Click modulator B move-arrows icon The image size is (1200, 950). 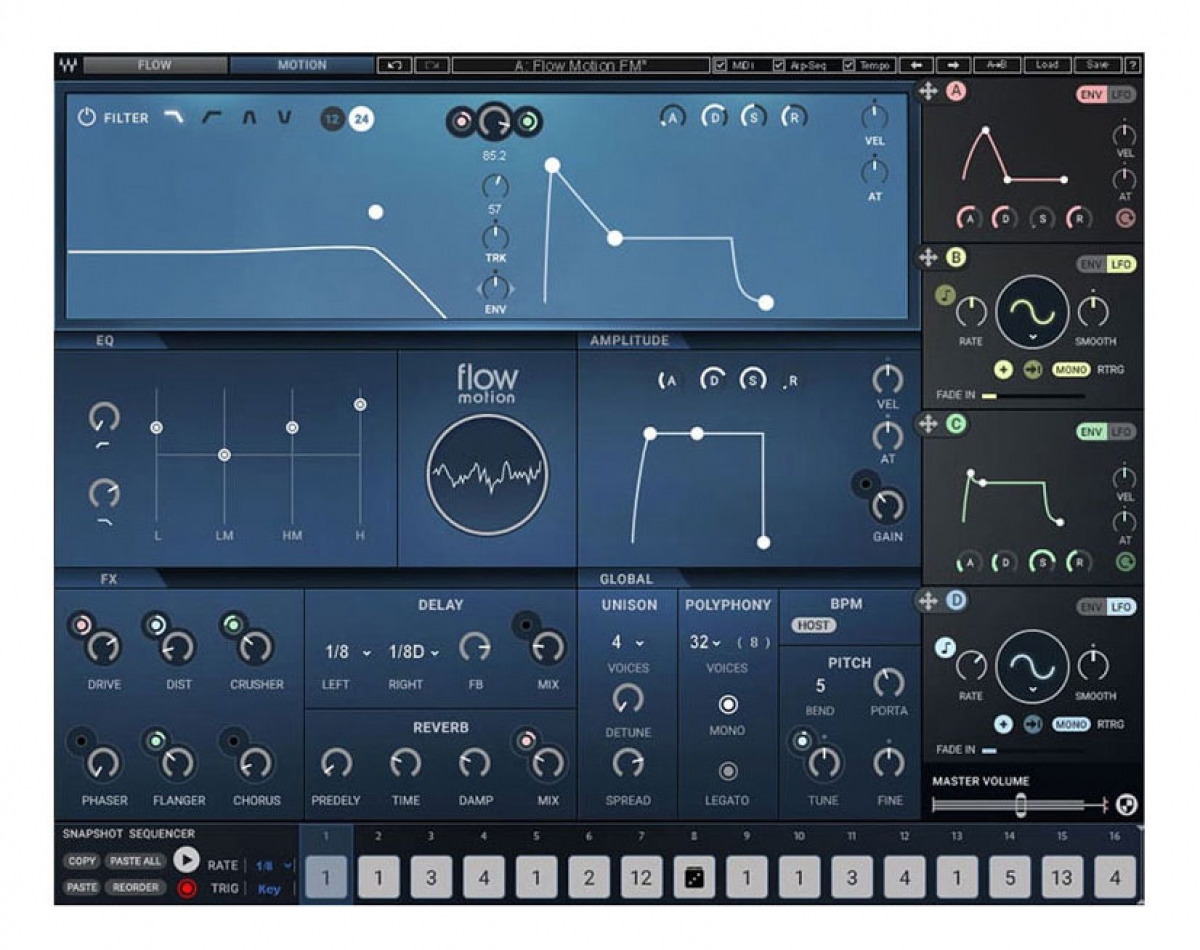[x=928, y=258]
